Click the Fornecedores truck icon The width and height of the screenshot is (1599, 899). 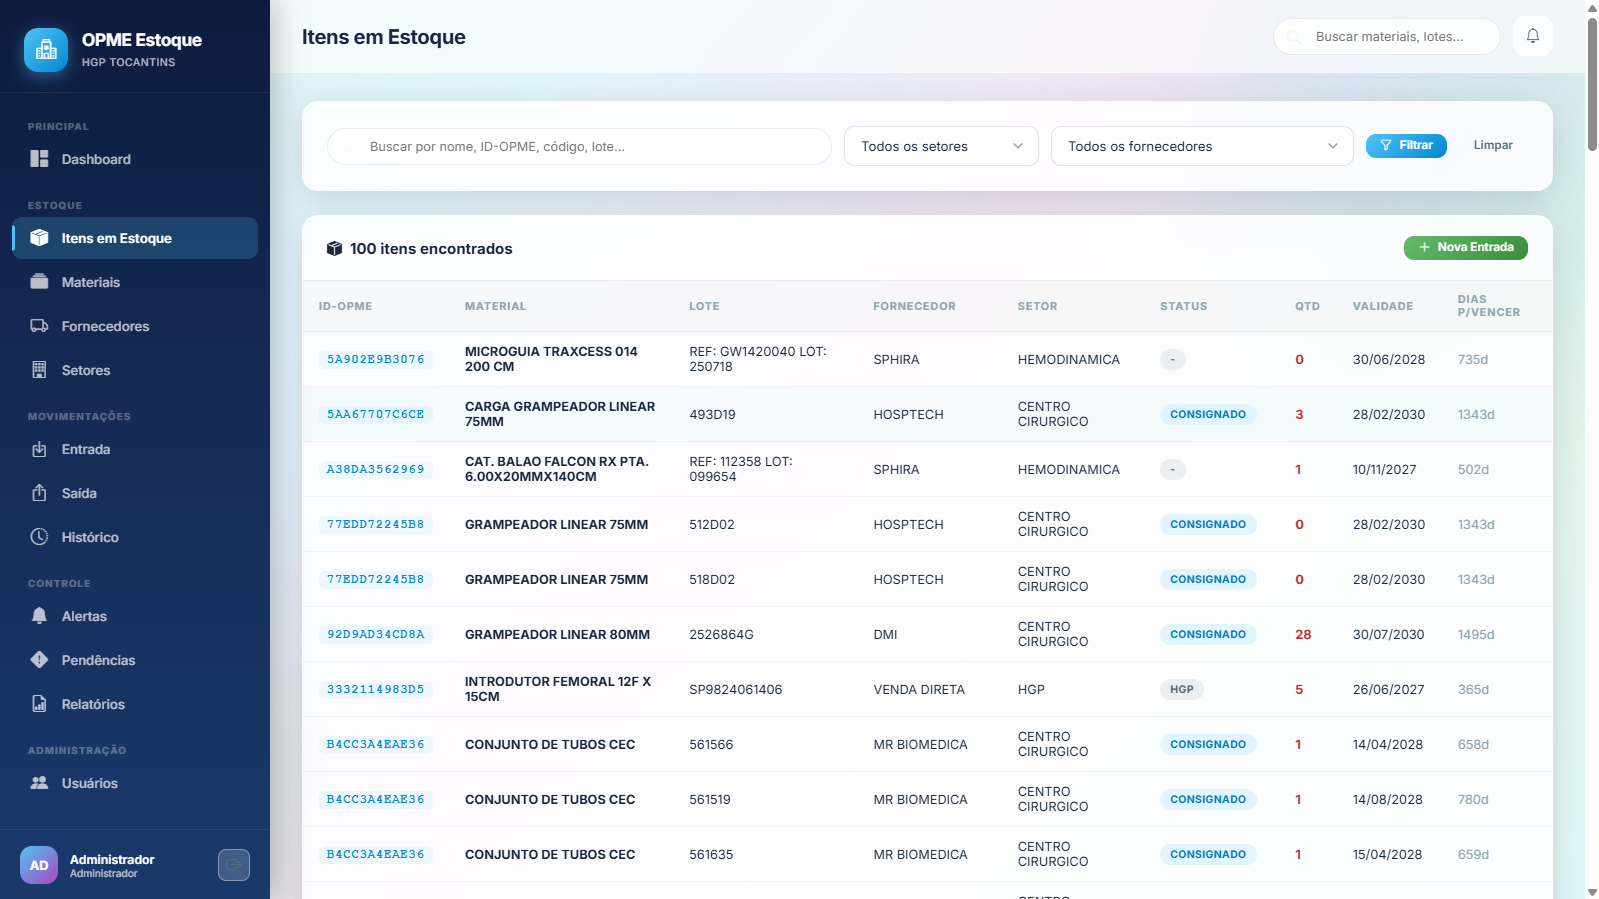(39, 326)
